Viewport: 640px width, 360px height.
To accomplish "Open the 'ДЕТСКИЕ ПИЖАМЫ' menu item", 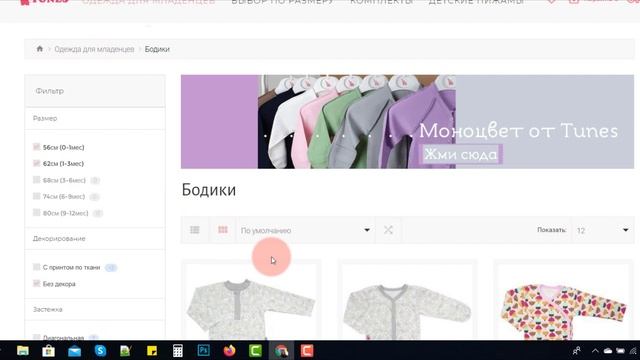I will tap(476, 2).
